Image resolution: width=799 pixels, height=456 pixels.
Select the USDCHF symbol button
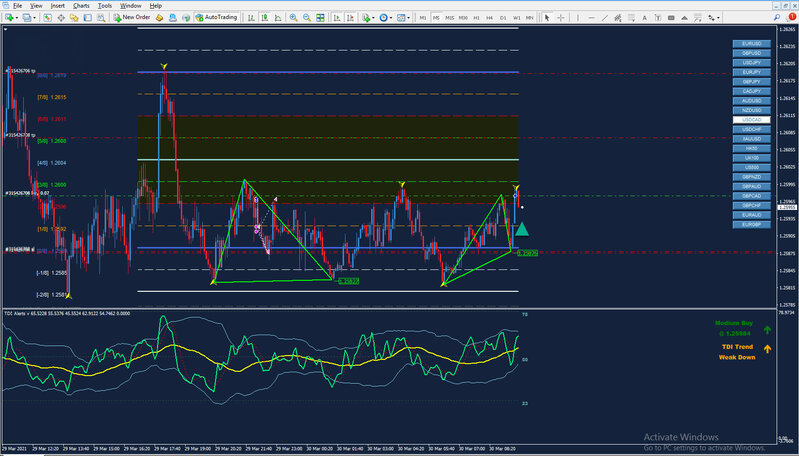[750, 129]
